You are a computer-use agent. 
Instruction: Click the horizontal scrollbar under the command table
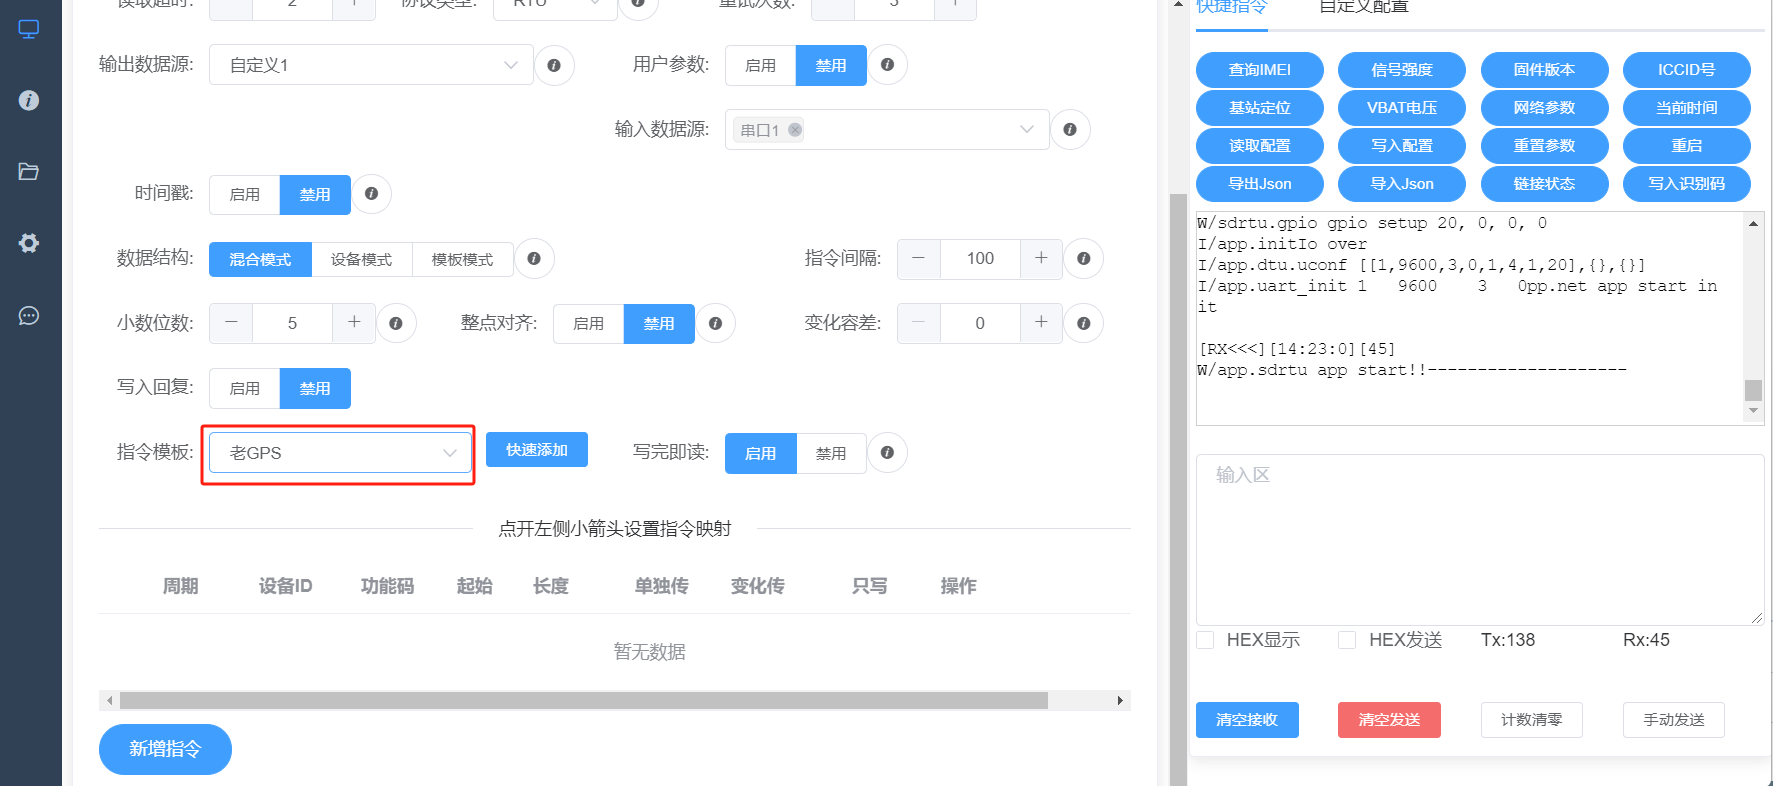584,701
